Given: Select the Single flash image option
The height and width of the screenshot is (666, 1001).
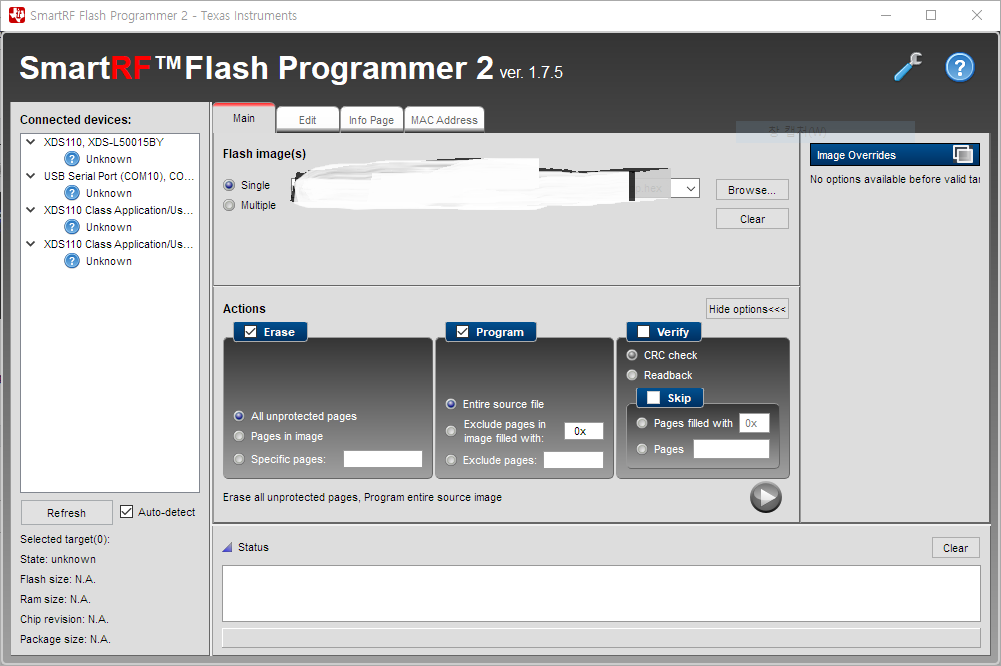Looking at the screenshot, I should click(229, 185).
